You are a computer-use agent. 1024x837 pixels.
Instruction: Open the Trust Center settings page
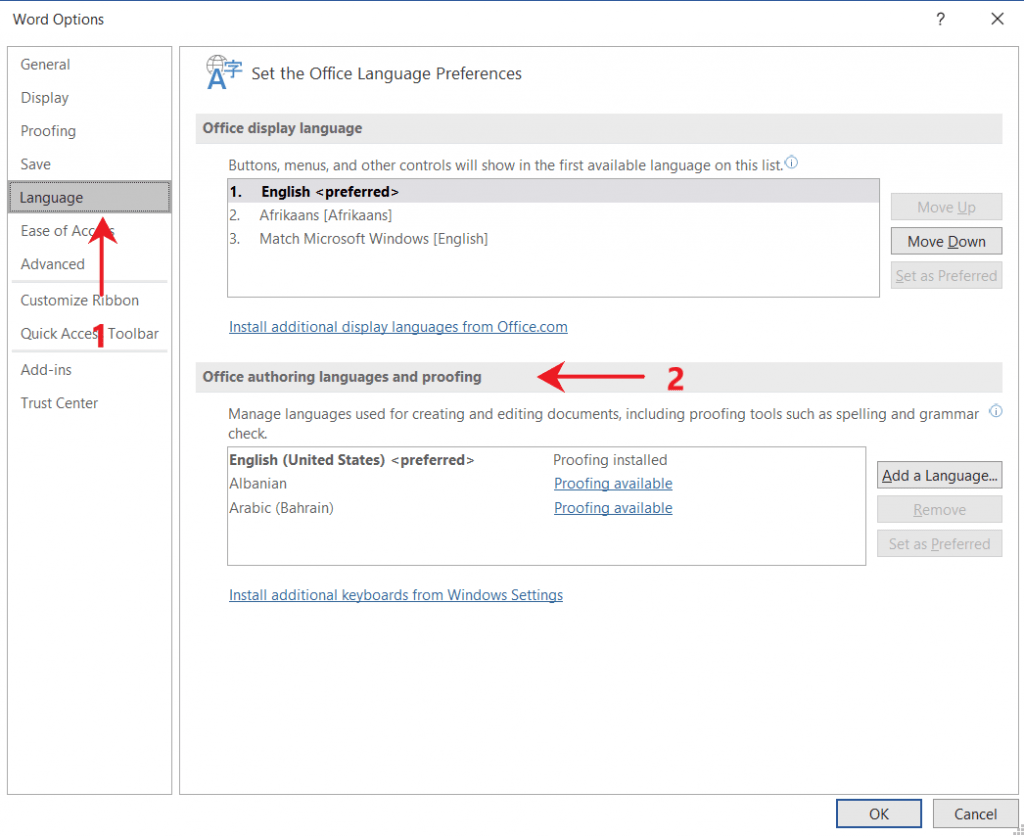pos(58,403)
